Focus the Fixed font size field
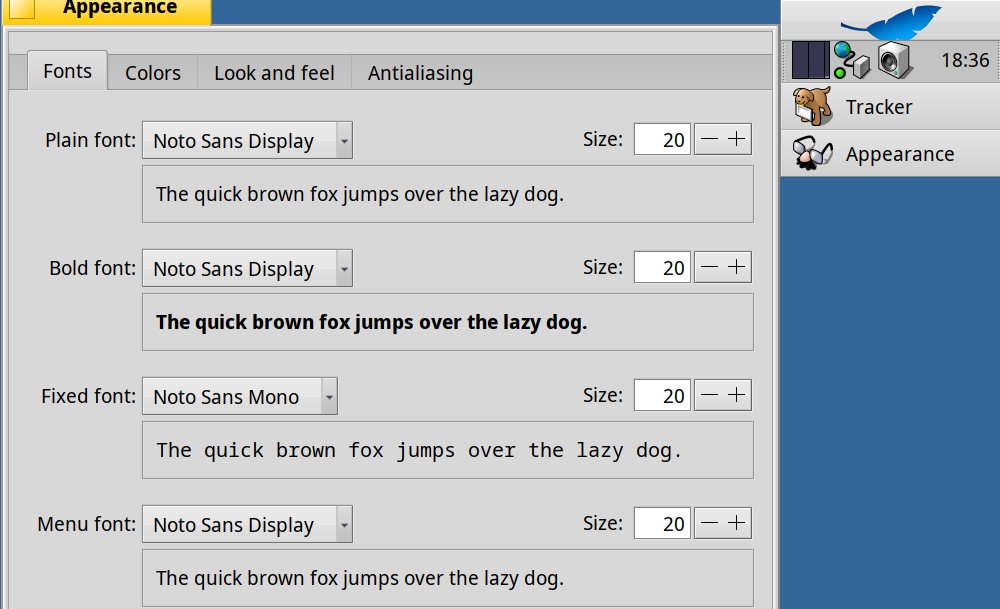Screen dimensions: 1000x609 coord(662,396)
